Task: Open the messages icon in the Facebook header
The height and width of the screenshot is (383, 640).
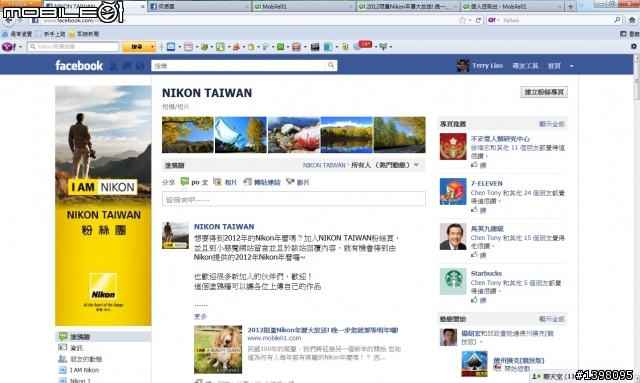Action: coord(127,66)
